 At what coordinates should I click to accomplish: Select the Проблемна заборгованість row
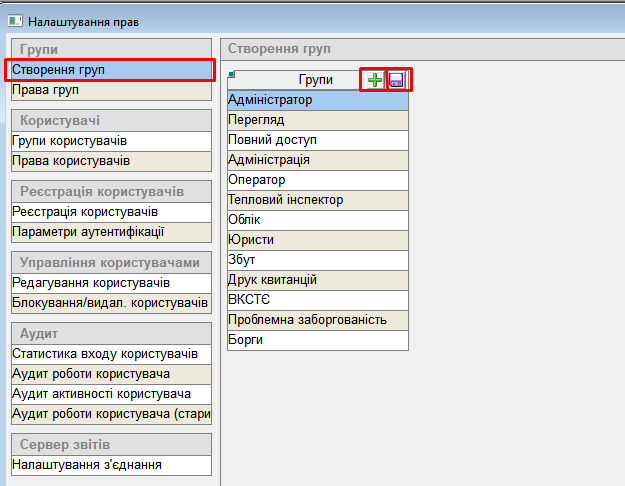point(318,320)
